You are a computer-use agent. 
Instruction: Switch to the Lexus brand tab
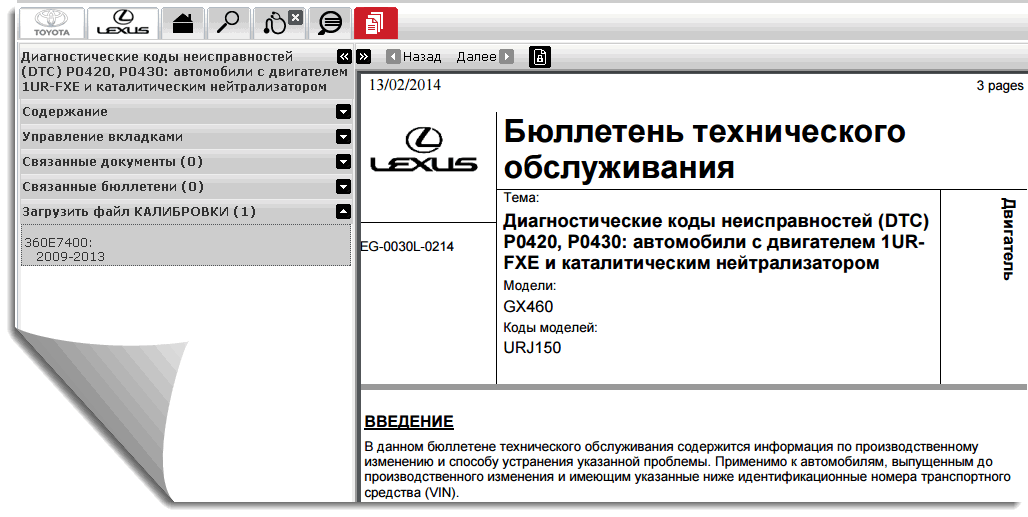(x=122, y=22)
